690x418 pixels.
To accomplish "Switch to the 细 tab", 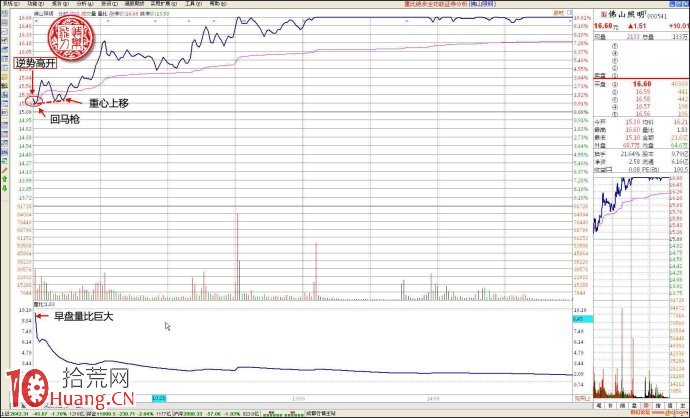I will point(622,406).
